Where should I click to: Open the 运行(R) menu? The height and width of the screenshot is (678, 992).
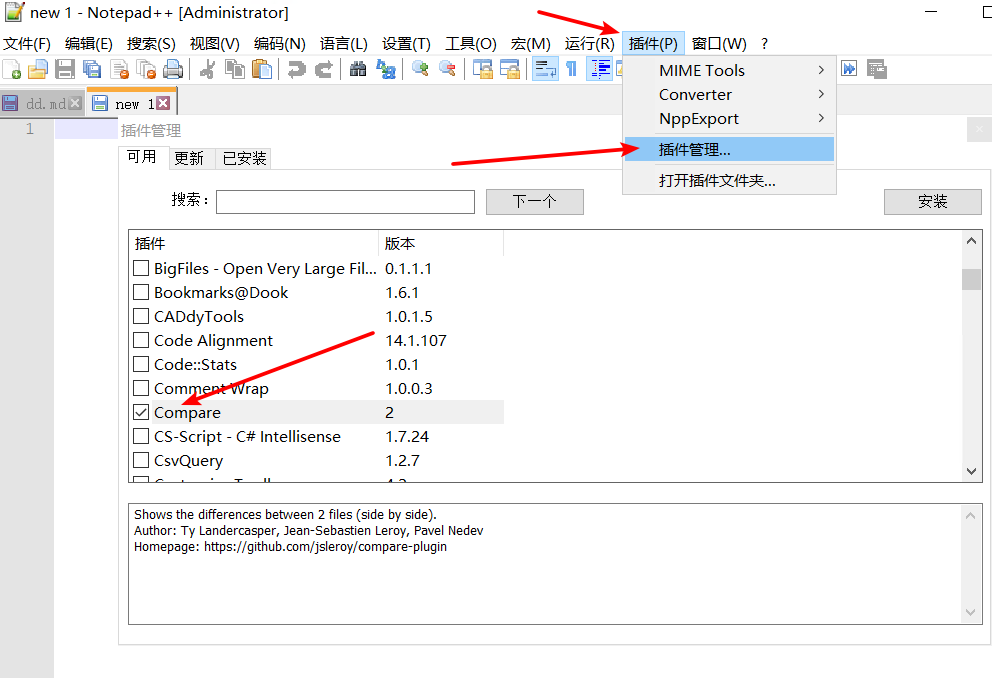(x=590, y=44)
